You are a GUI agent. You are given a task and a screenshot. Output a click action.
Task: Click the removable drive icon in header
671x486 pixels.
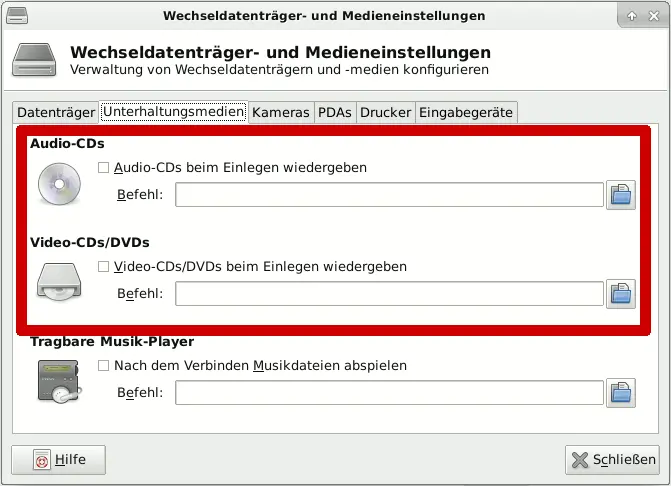(x=35, y=60)
